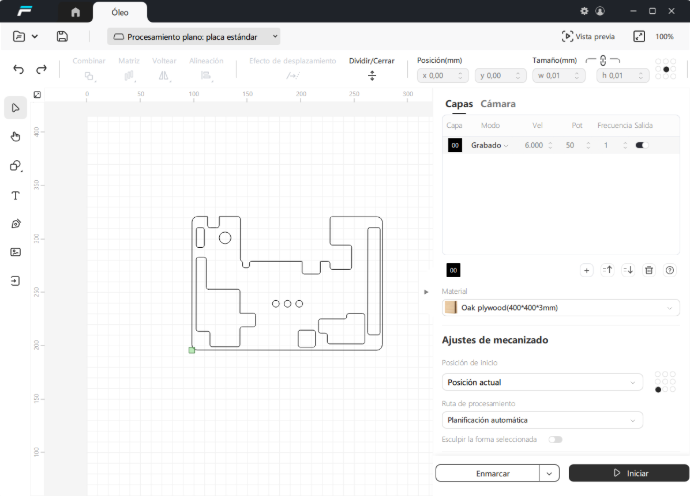This screenshot has width=690, height=496.
Task: Click the Iniciar button
Action: (x=629, y=473)
